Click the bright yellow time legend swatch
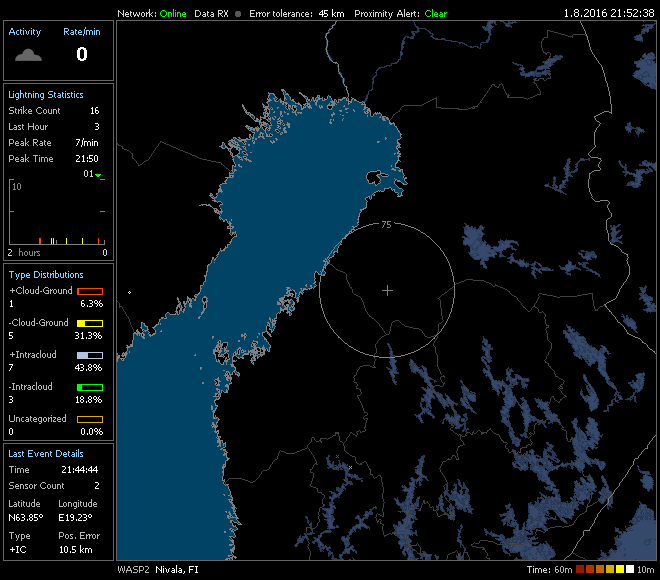This screenshot has width=660, height=580. point(620,569)
